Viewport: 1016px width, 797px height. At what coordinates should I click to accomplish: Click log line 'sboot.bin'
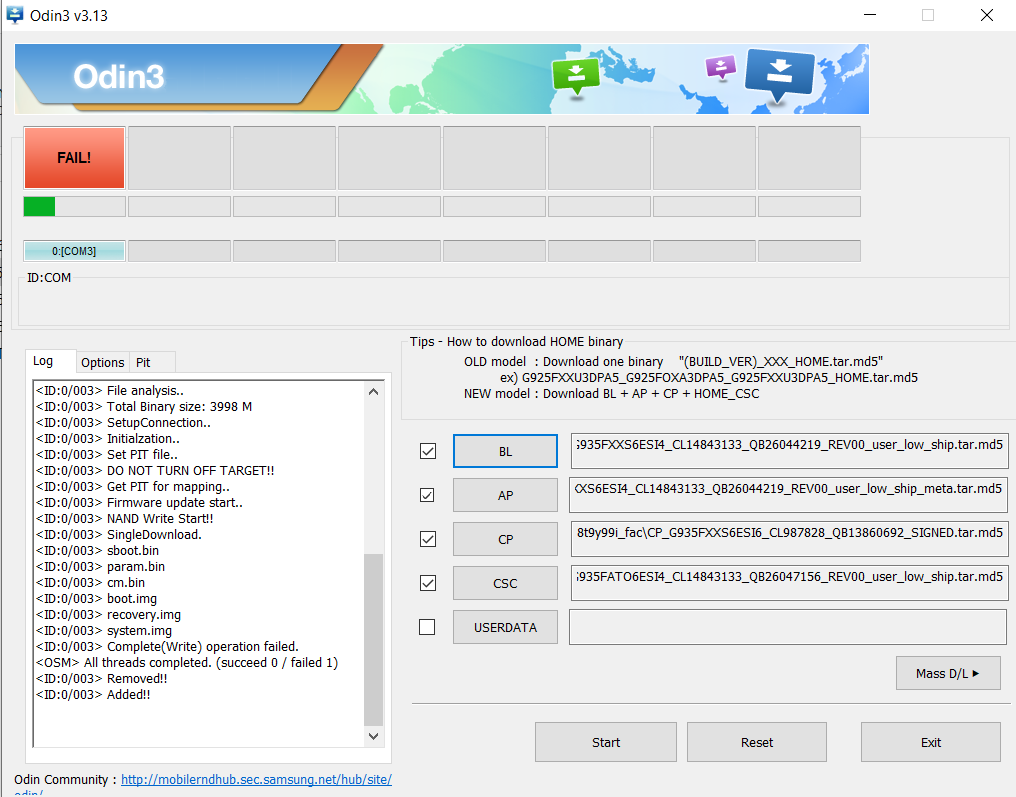[97, 551]
